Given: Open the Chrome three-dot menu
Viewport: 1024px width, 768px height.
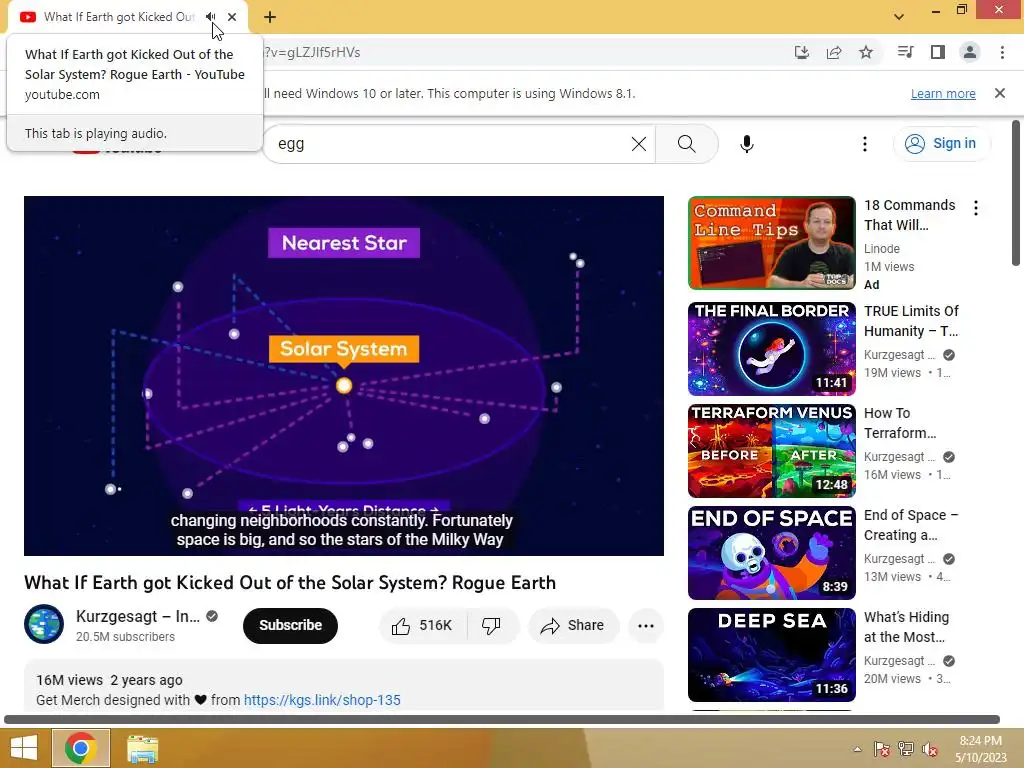Looking at the screenshot, I should [1002, 52].
